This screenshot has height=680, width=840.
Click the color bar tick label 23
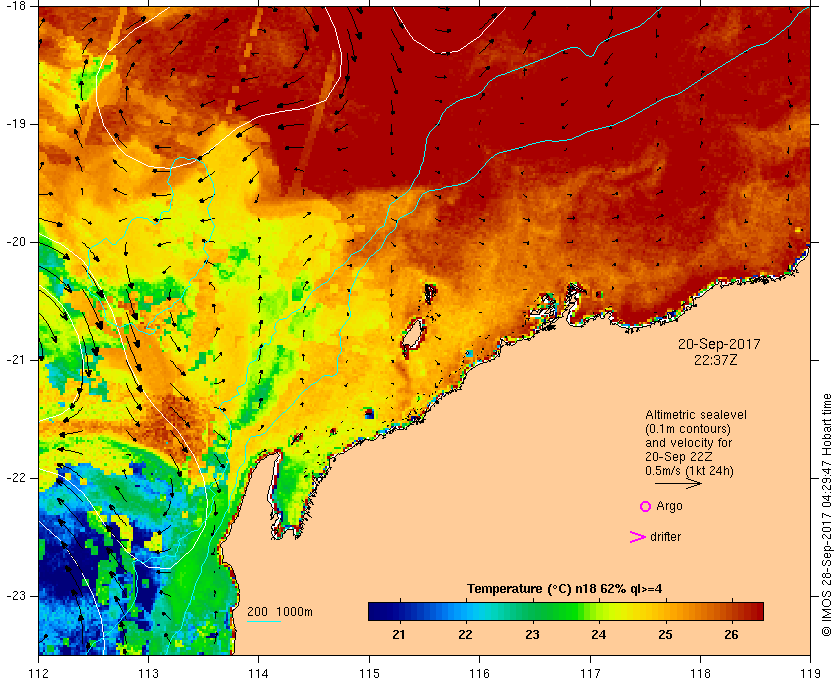point(532,634)
